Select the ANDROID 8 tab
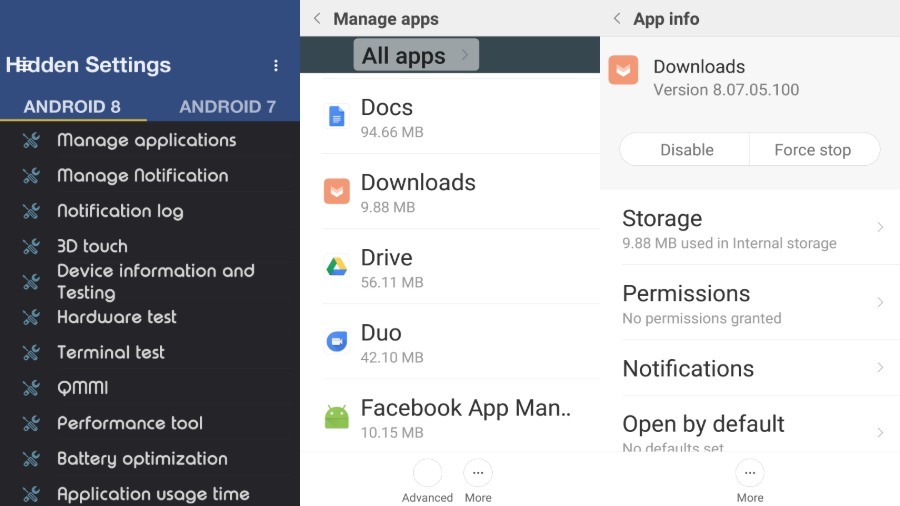Screen dimensions: 900x506 [73, 106]
